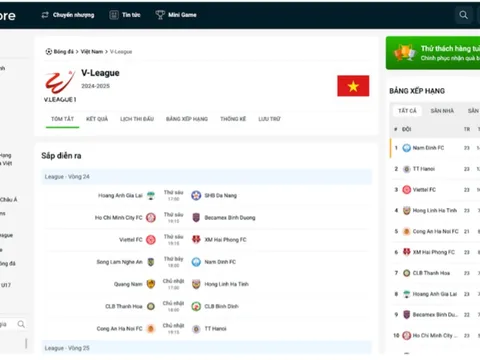Click Ho Chi Minh City FC crest in fixtures
480x360 pixels.
[151, 218]
